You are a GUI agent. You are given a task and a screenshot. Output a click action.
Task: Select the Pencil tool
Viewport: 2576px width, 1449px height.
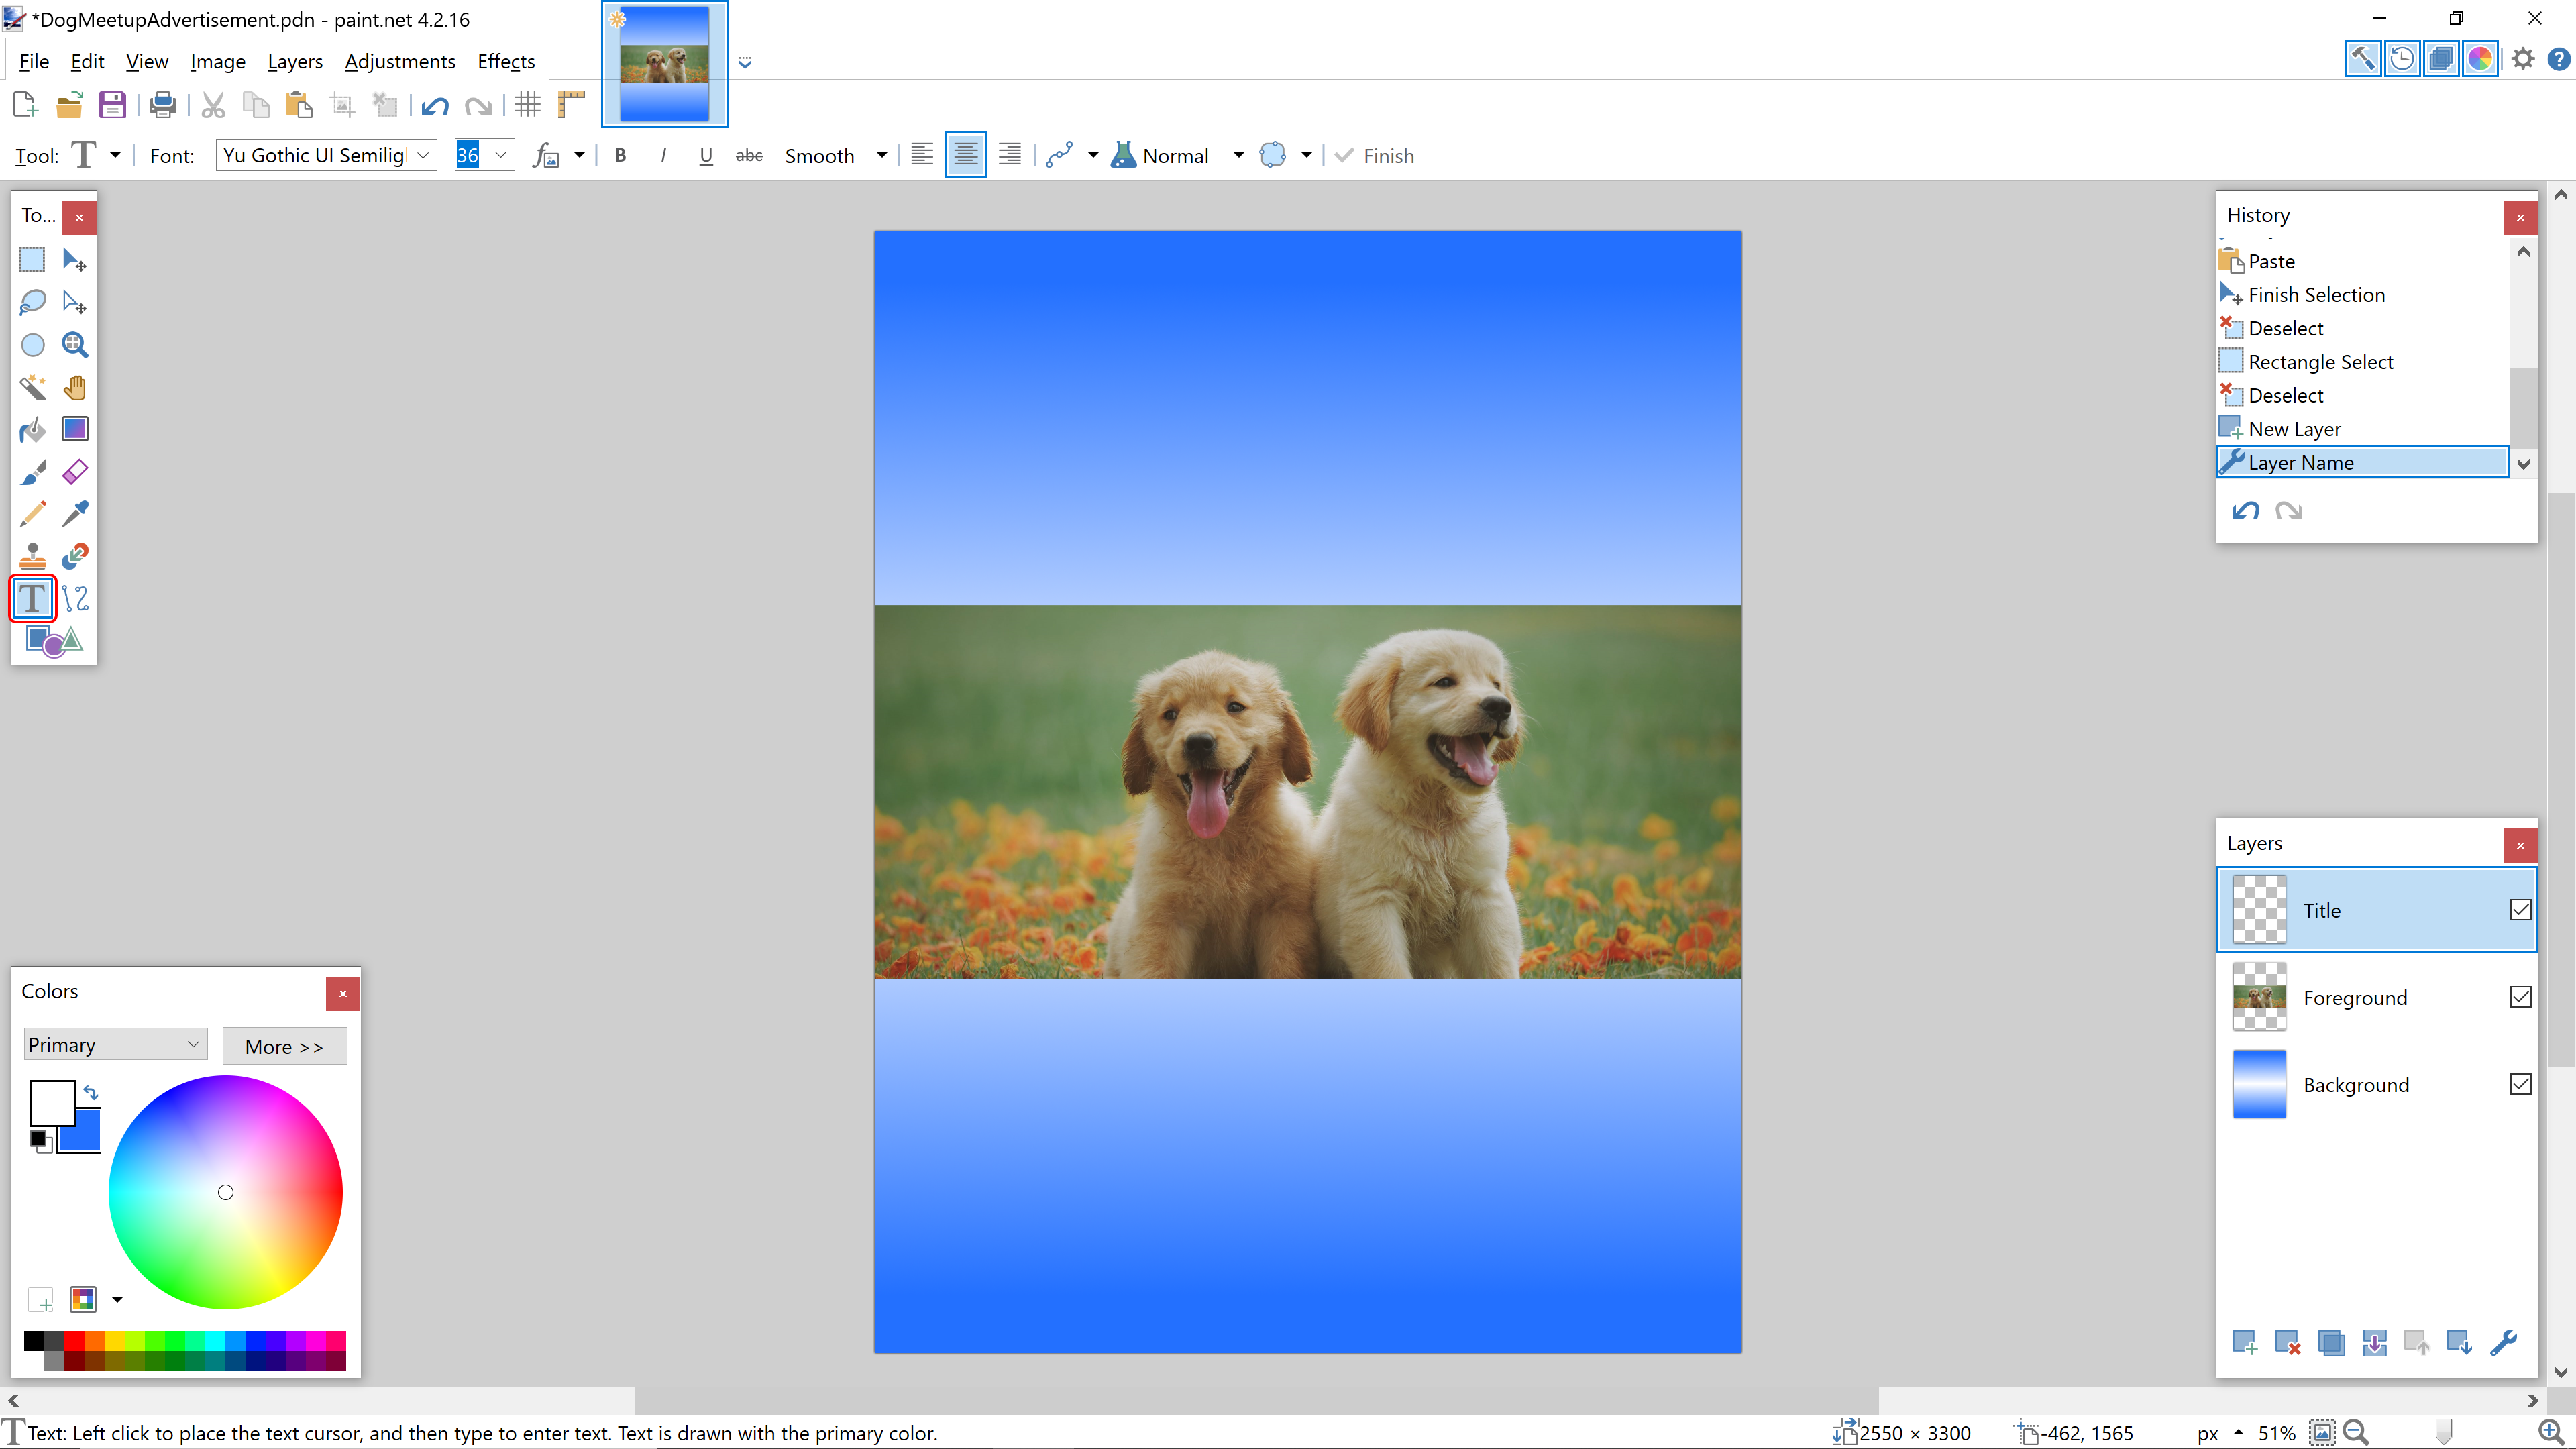pyautogui.click(x=32, y=514)
